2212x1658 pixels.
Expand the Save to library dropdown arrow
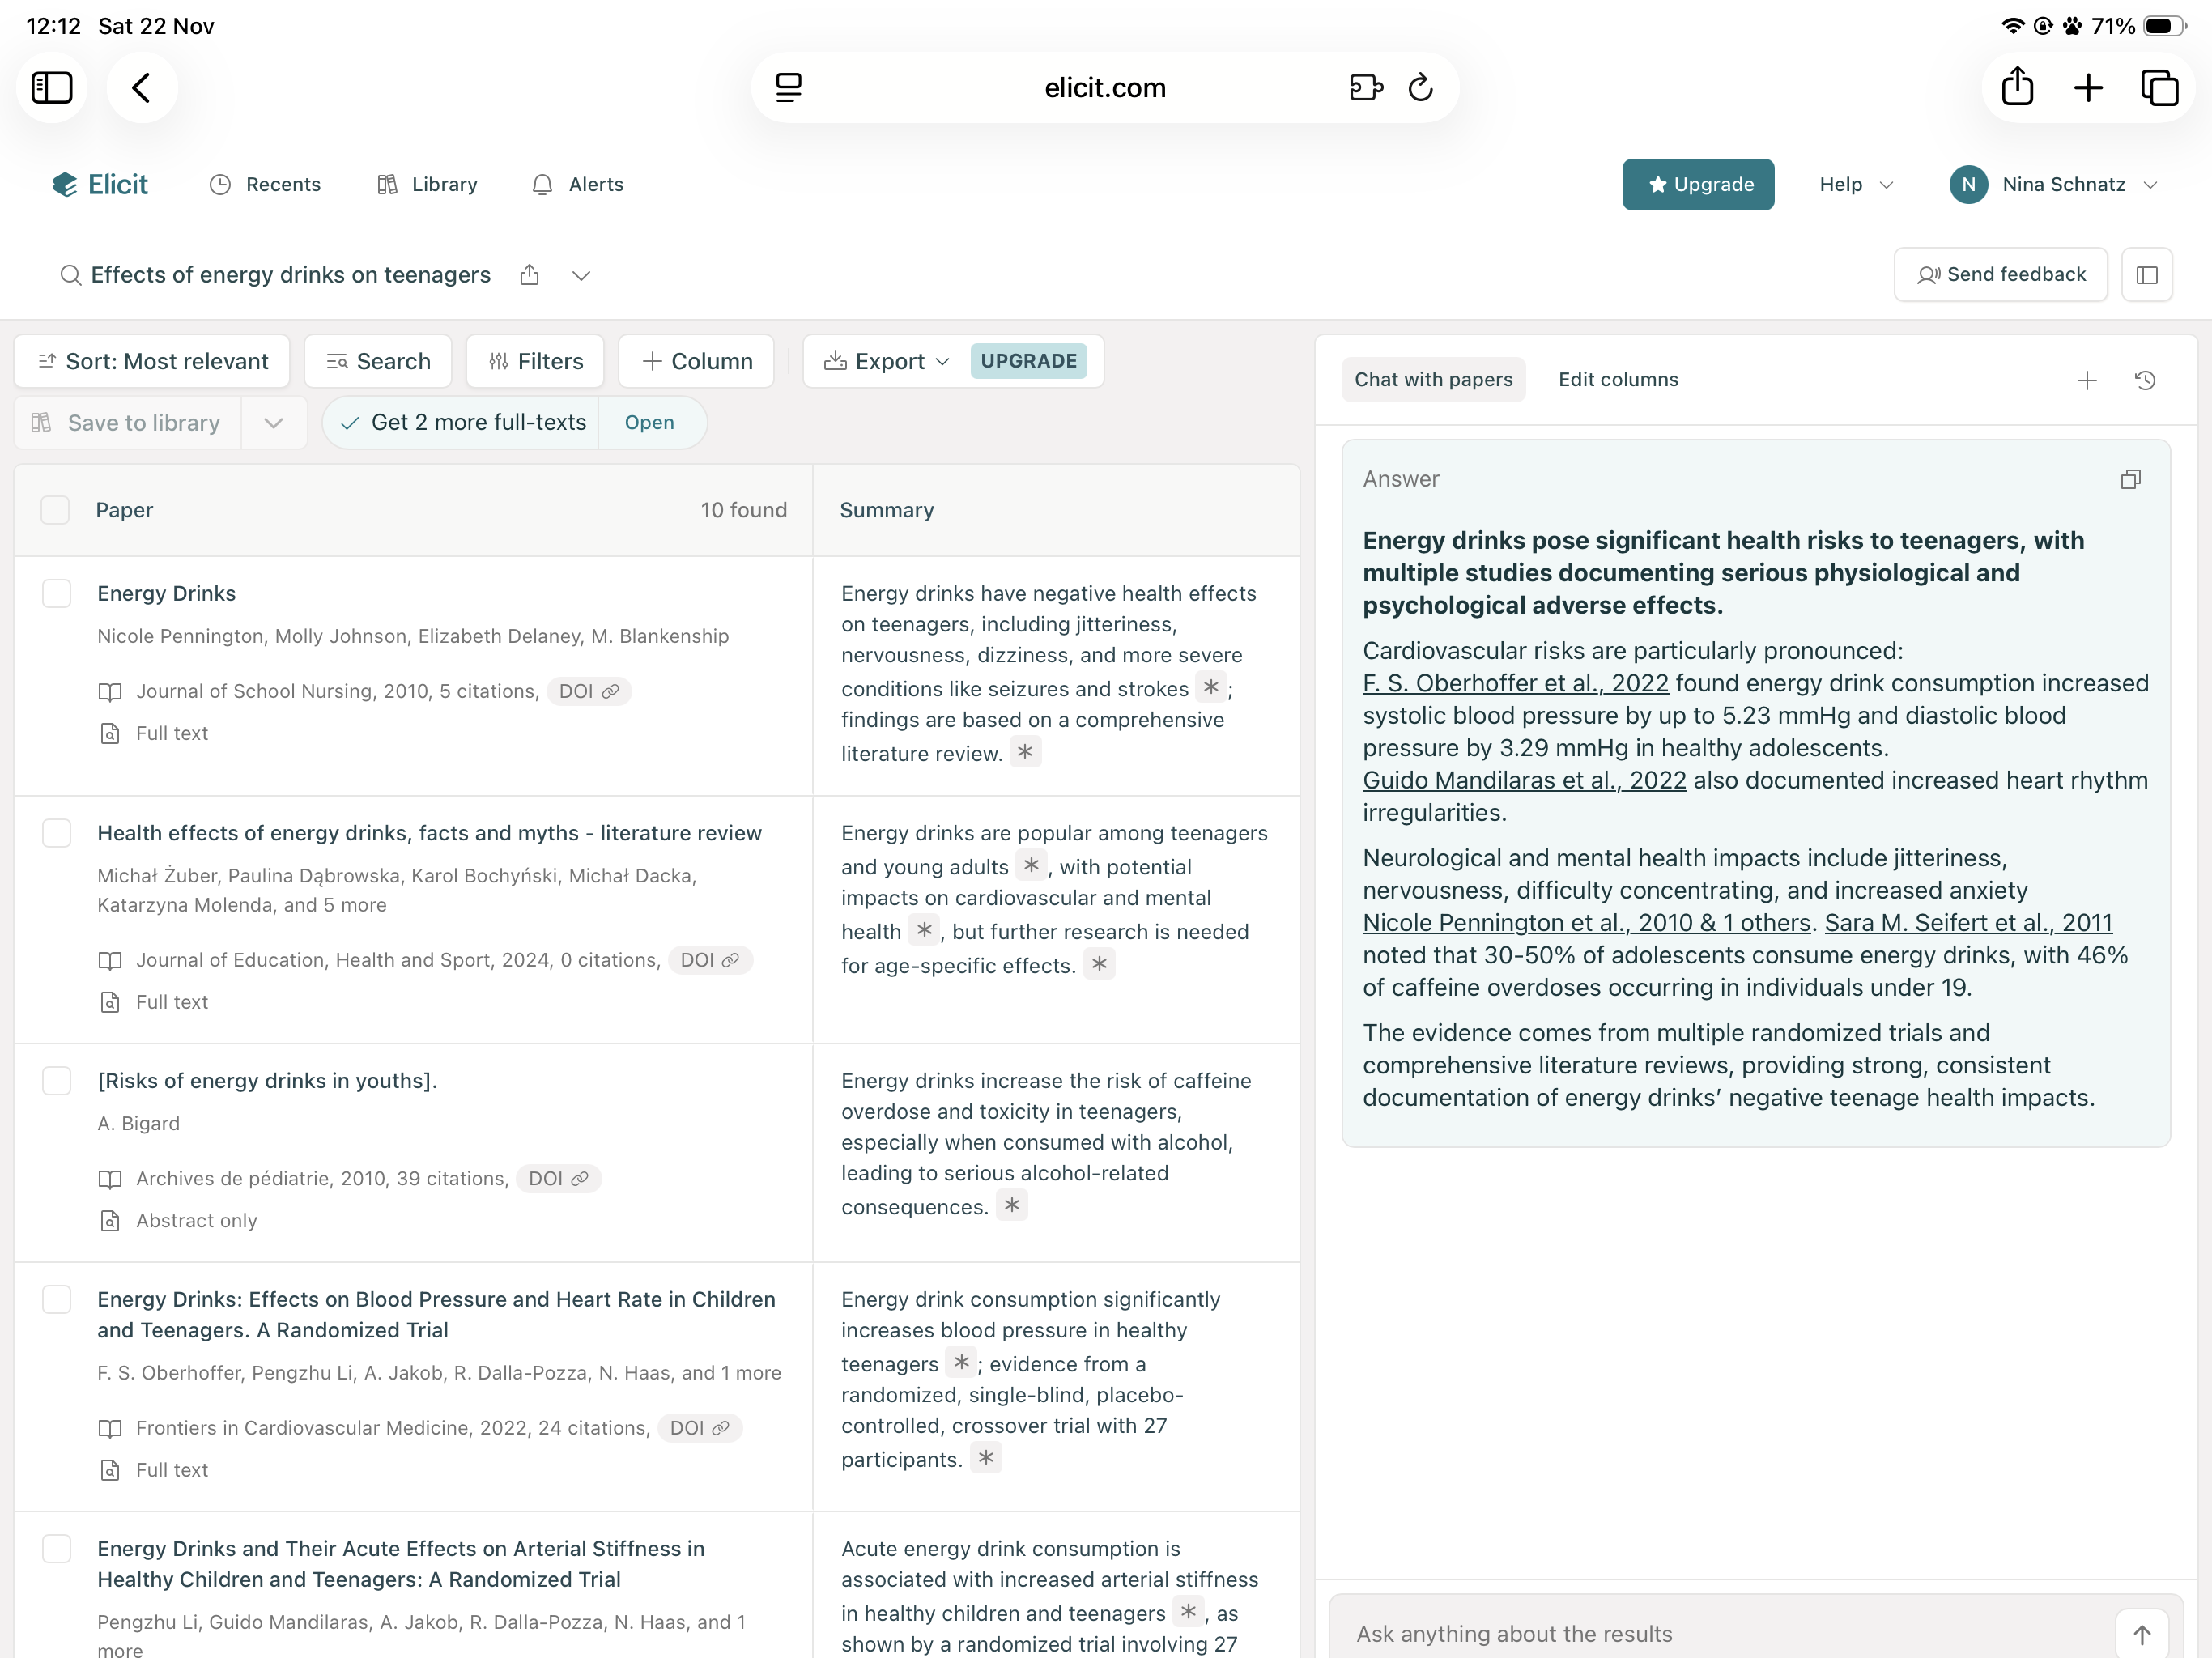pos(273,423)
